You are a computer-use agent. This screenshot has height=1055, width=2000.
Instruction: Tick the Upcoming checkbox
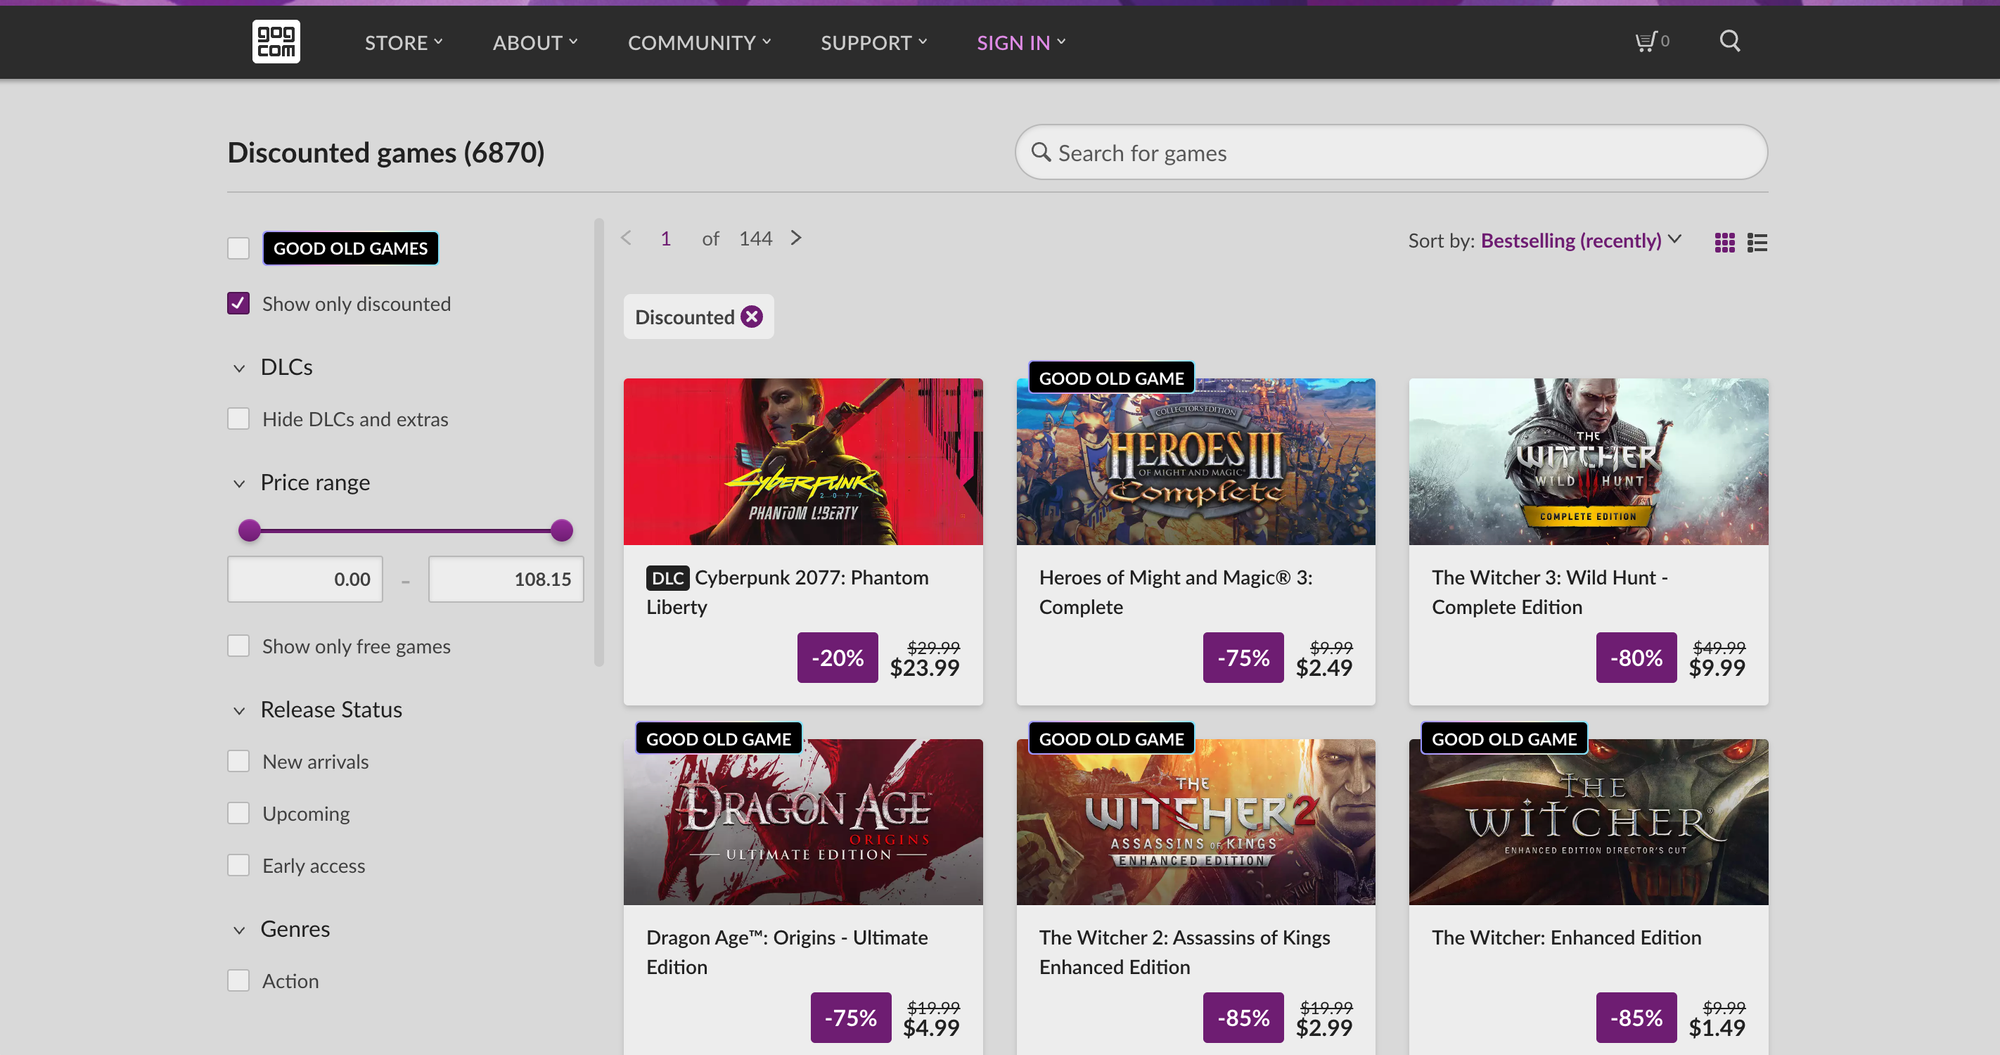coord(238,813)
